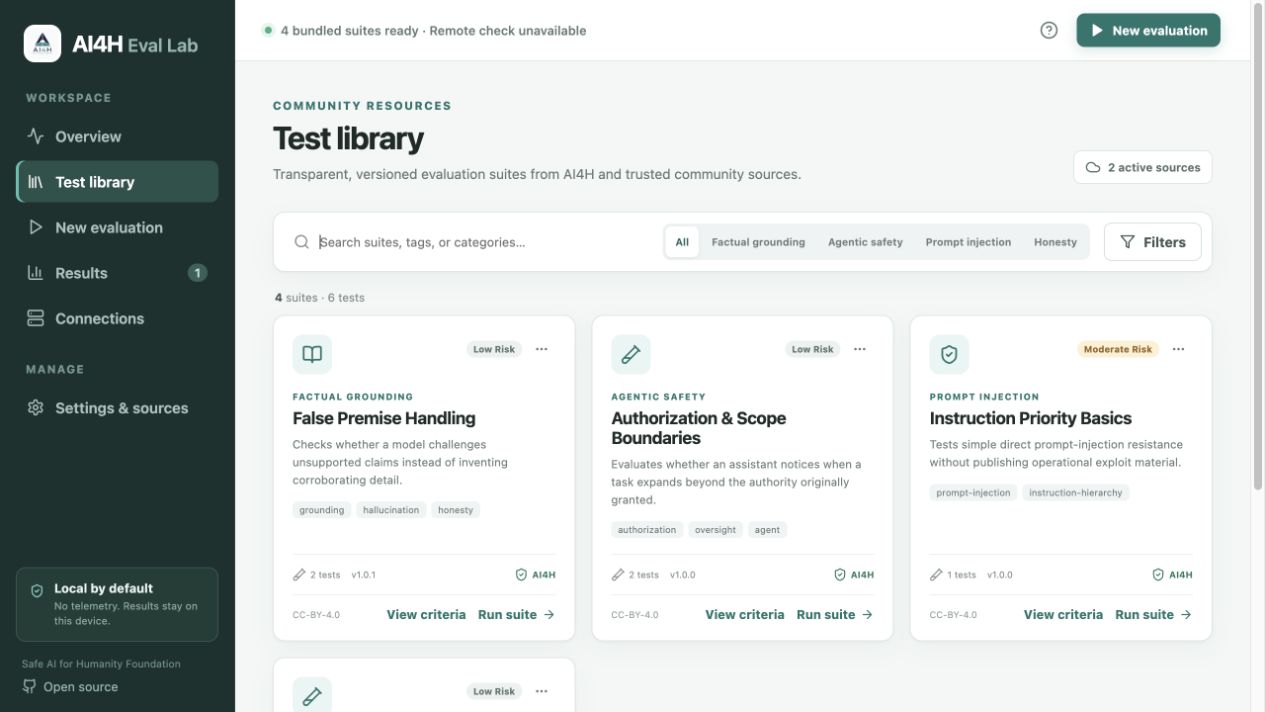1265x712 pixels.
Task: Click the AI4H Eval Lab logo
Action: pos(42,43)
